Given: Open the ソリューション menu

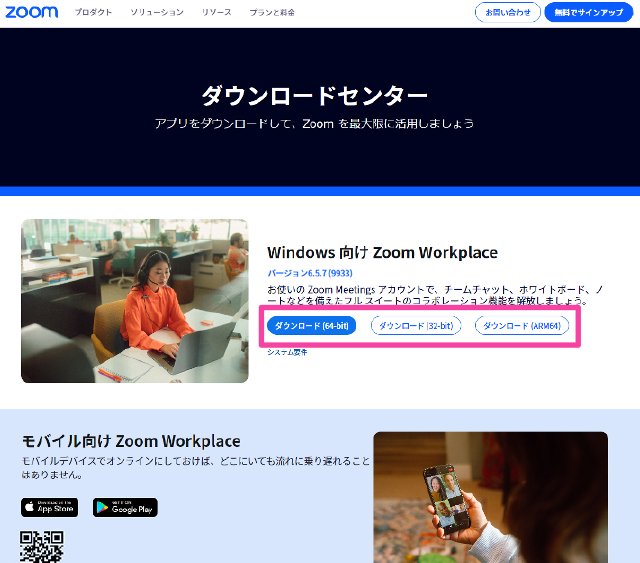Looking at the screenshot, I should (157, 13).
